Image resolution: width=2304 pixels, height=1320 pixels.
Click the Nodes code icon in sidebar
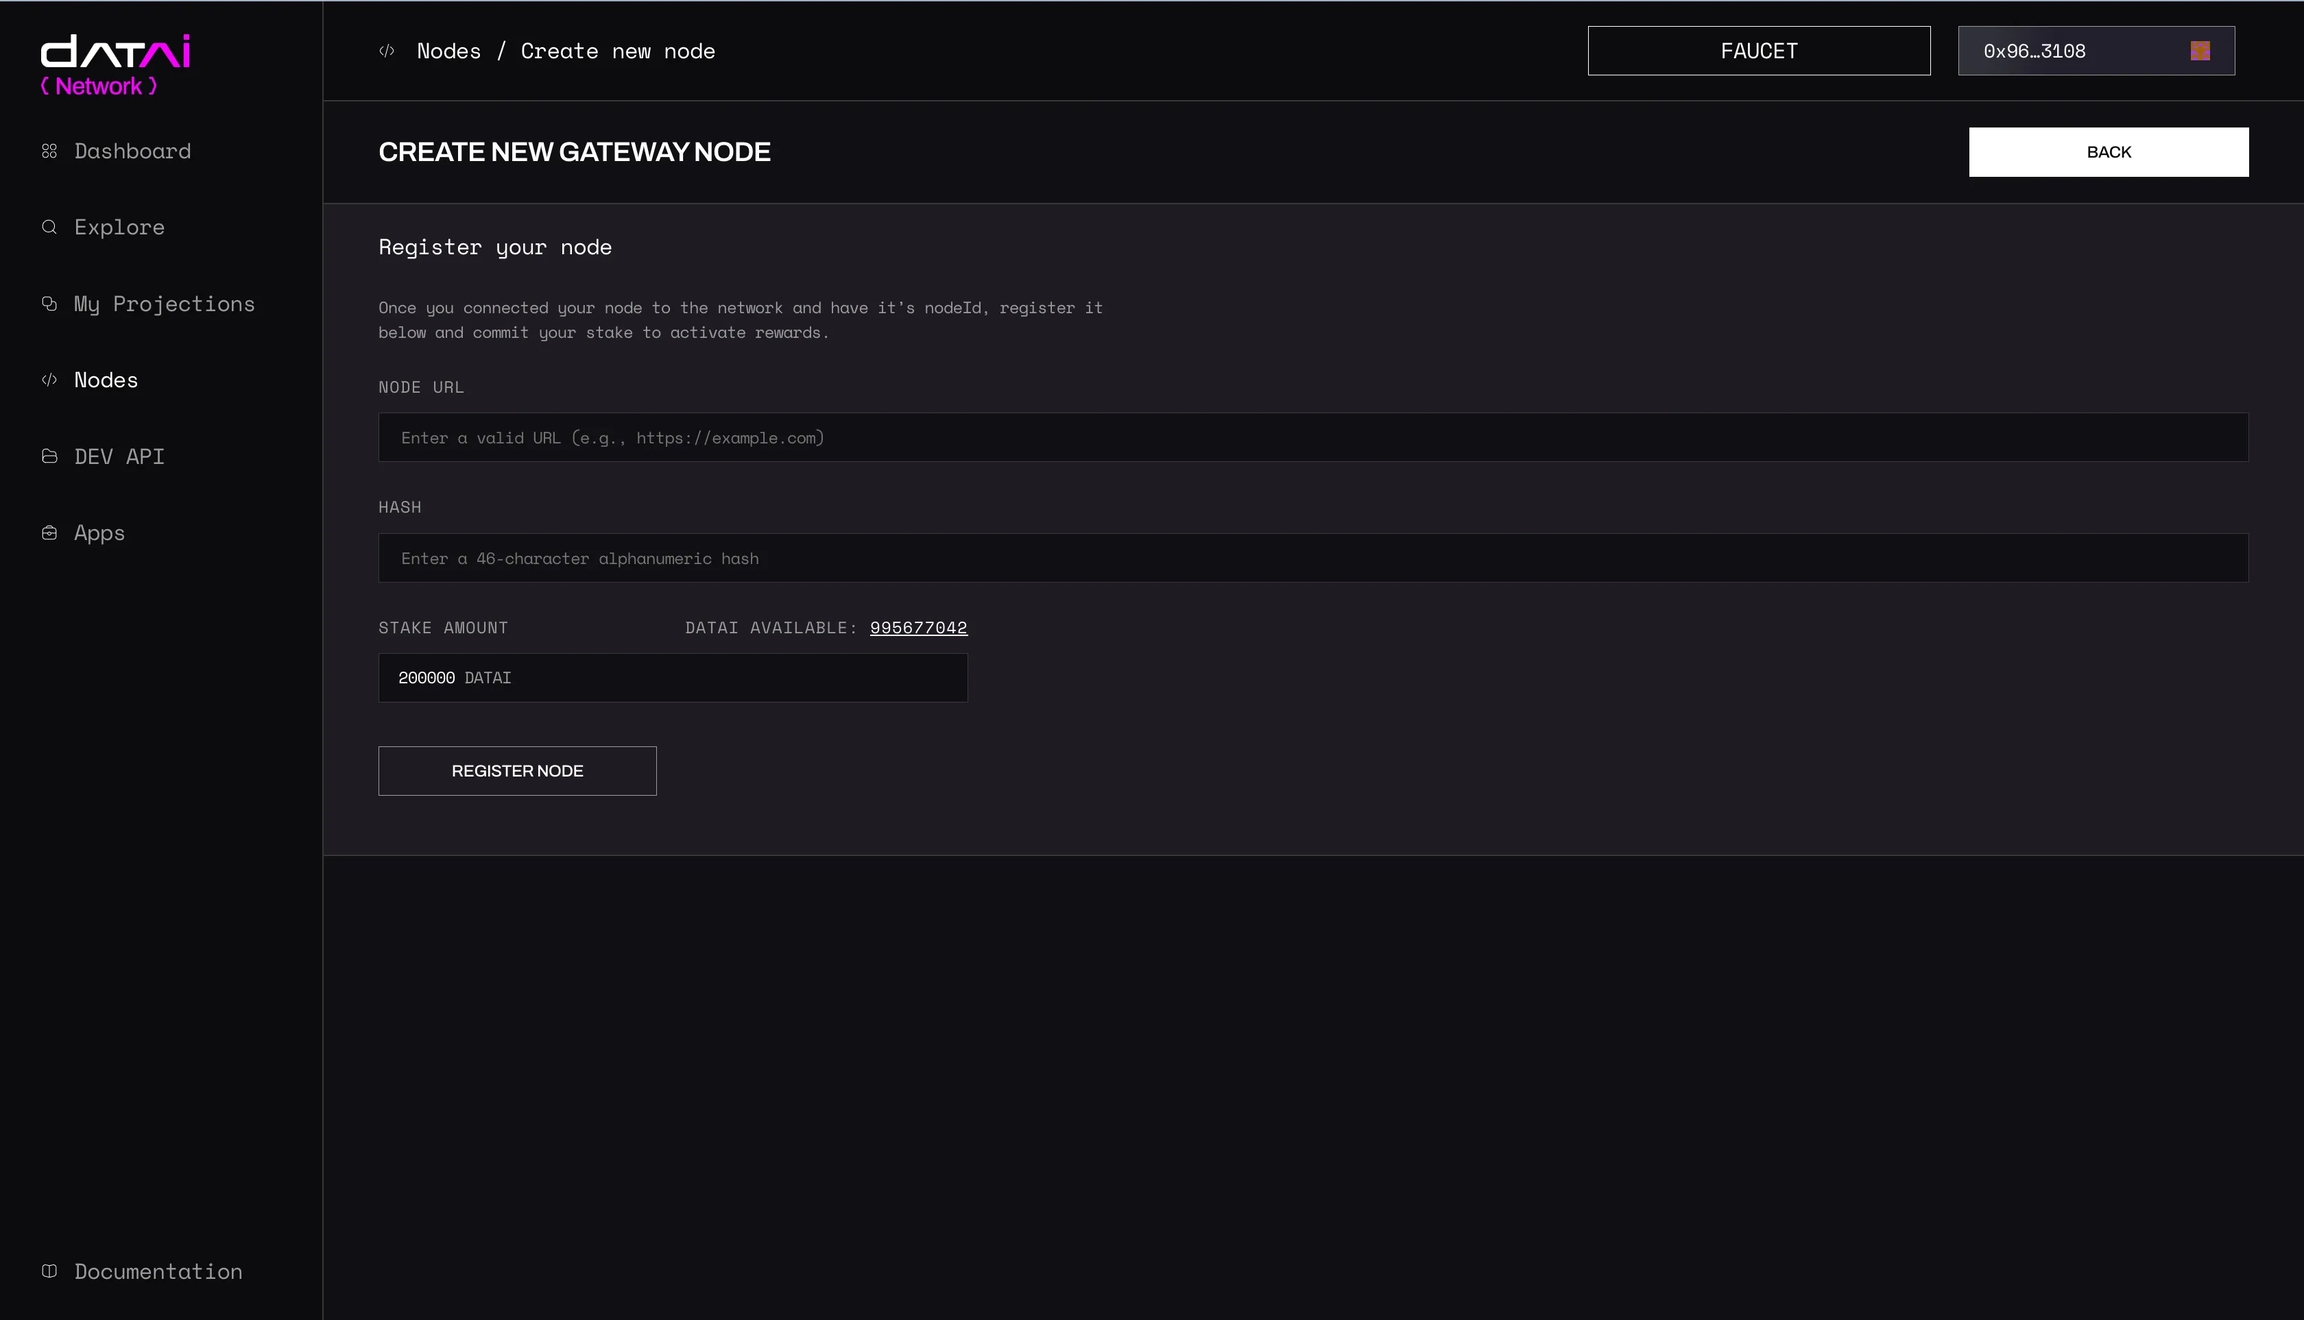(49, 380)
